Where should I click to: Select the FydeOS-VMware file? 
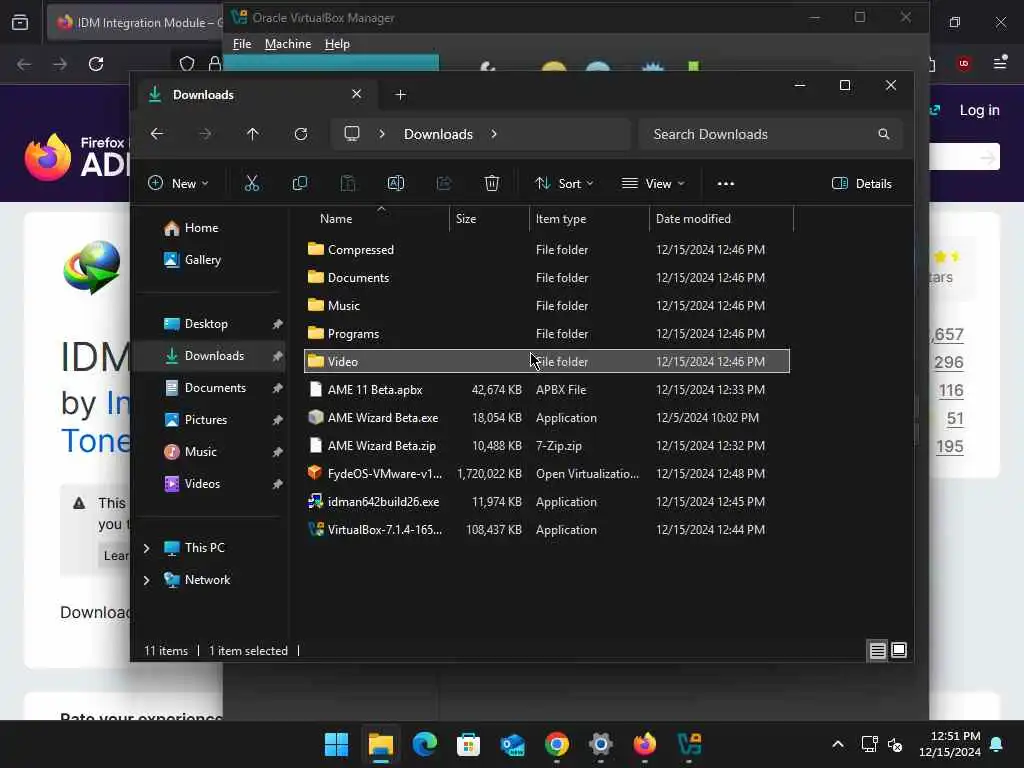coord(547,474)
